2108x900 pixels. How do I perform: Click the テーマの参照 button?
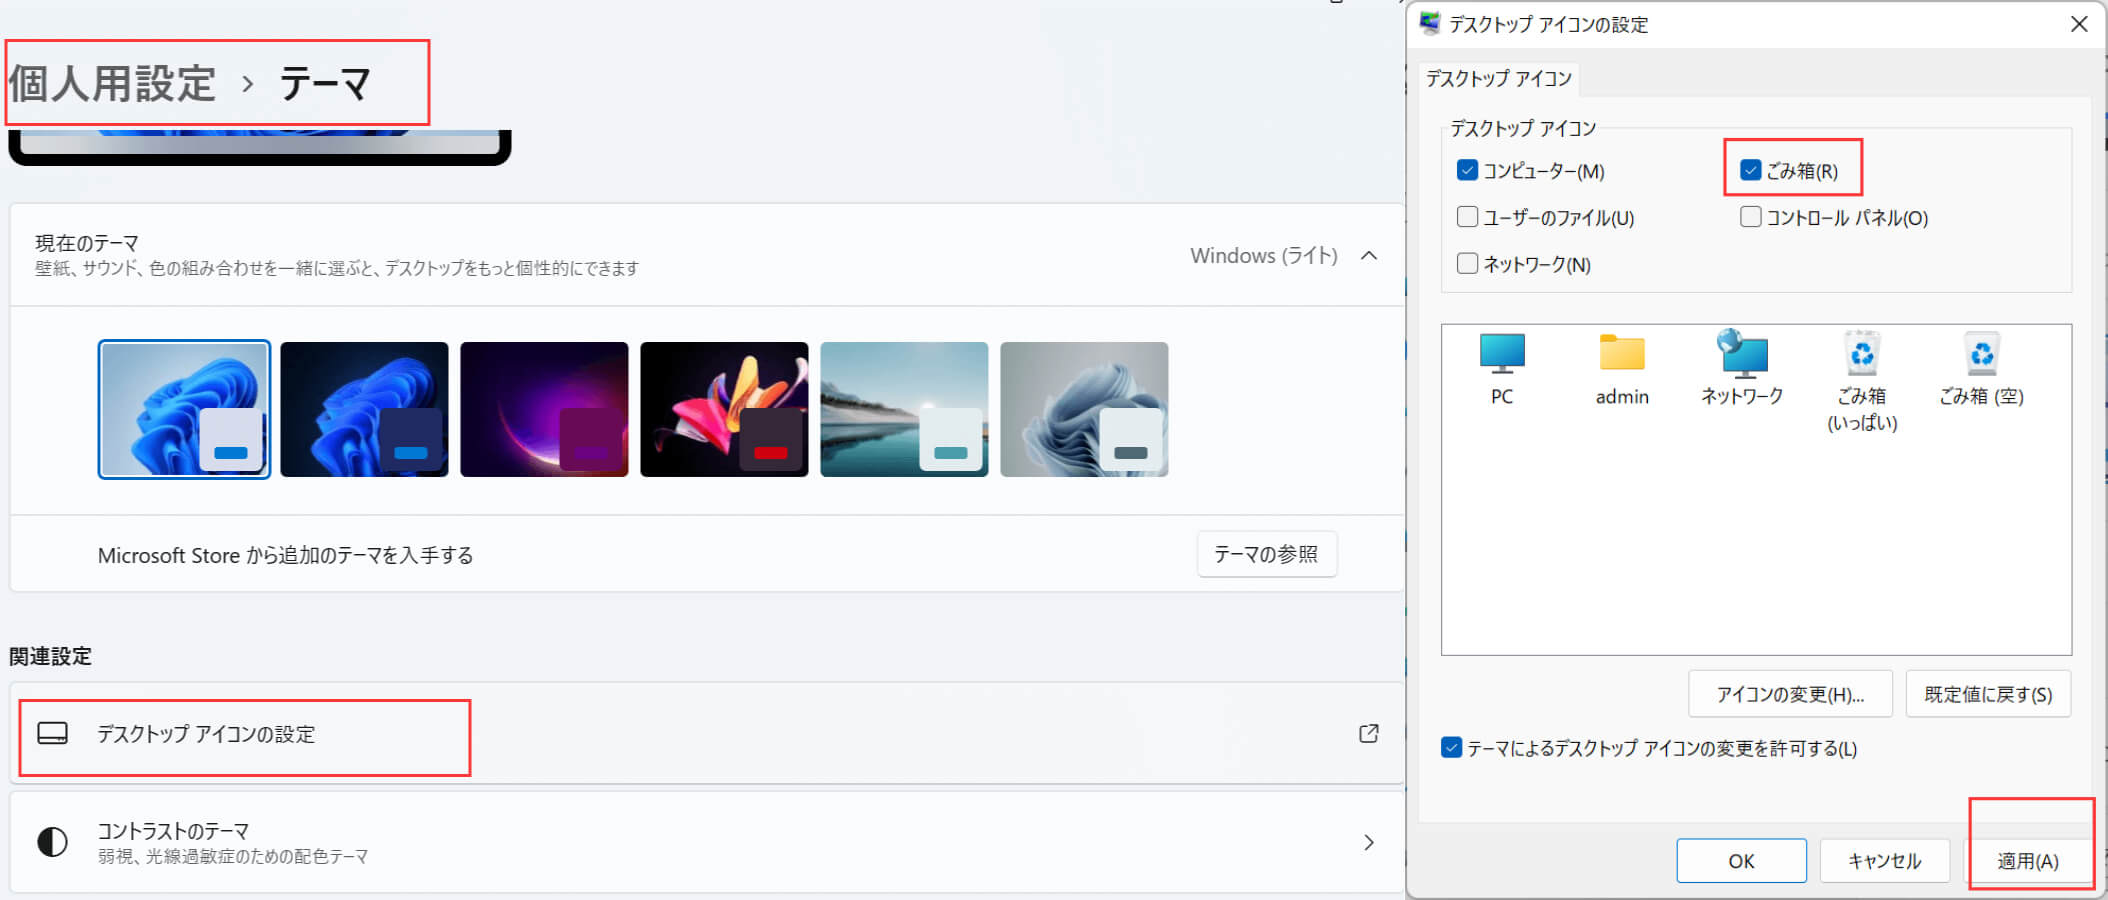point(1266,554)
